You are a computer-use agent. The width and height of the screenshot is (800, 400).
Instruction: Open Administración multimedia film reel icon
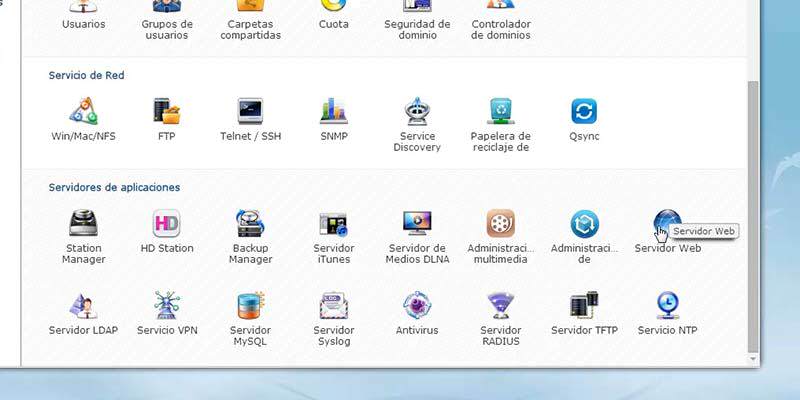pyautogui.click(x=501, y=223)
